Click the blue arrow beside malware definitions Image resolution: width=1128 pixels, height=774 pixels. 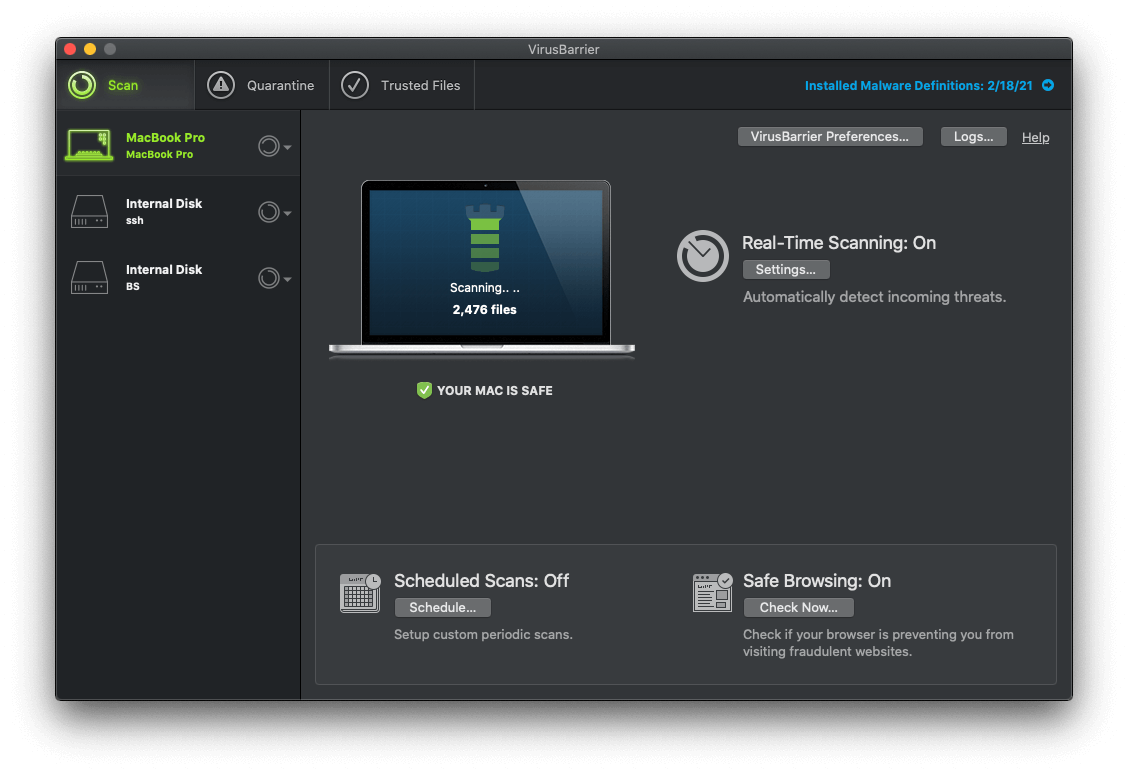(x=1048, y=85)
